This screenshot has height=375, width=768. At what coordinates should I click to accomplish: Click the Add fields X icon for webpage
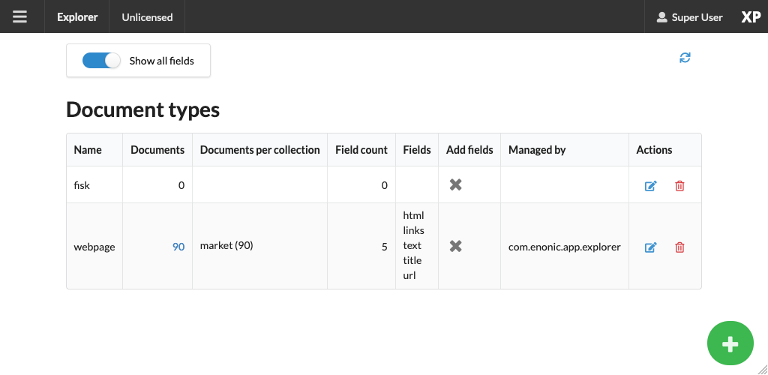[x=456, y=246]
